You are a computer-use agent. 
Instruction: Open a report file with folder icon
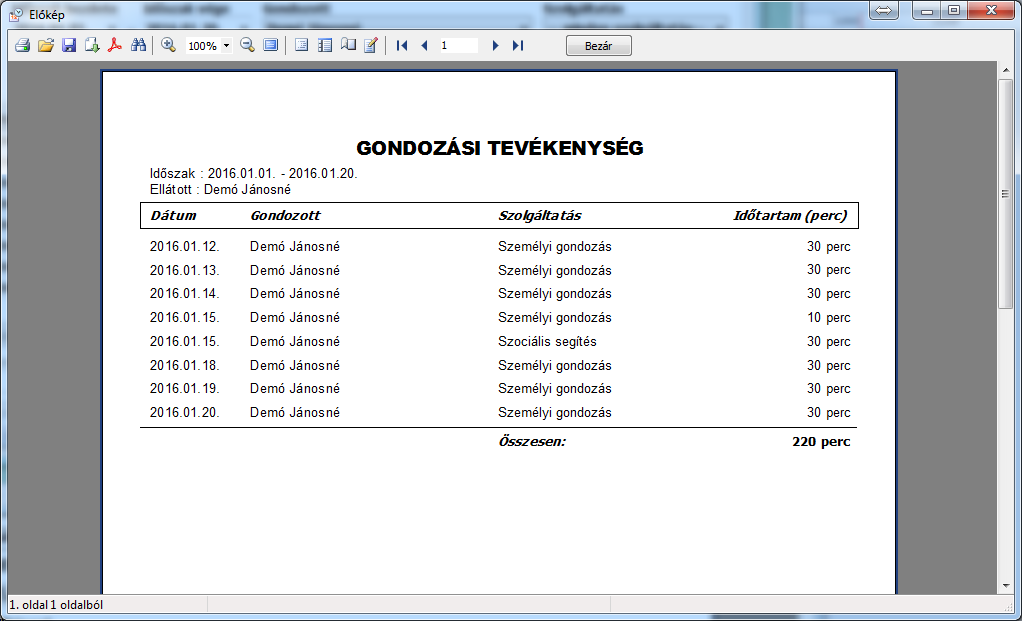click(45, 46)
